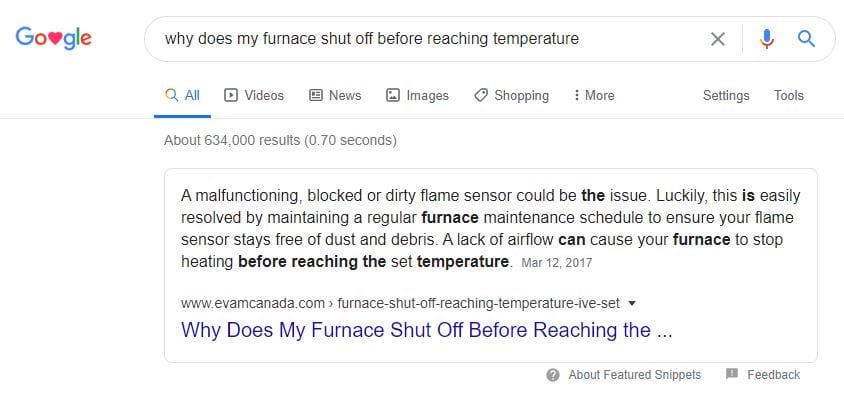The image size is (844, 396).
Task: Open the search Tools options
Action: coord(789,96)
